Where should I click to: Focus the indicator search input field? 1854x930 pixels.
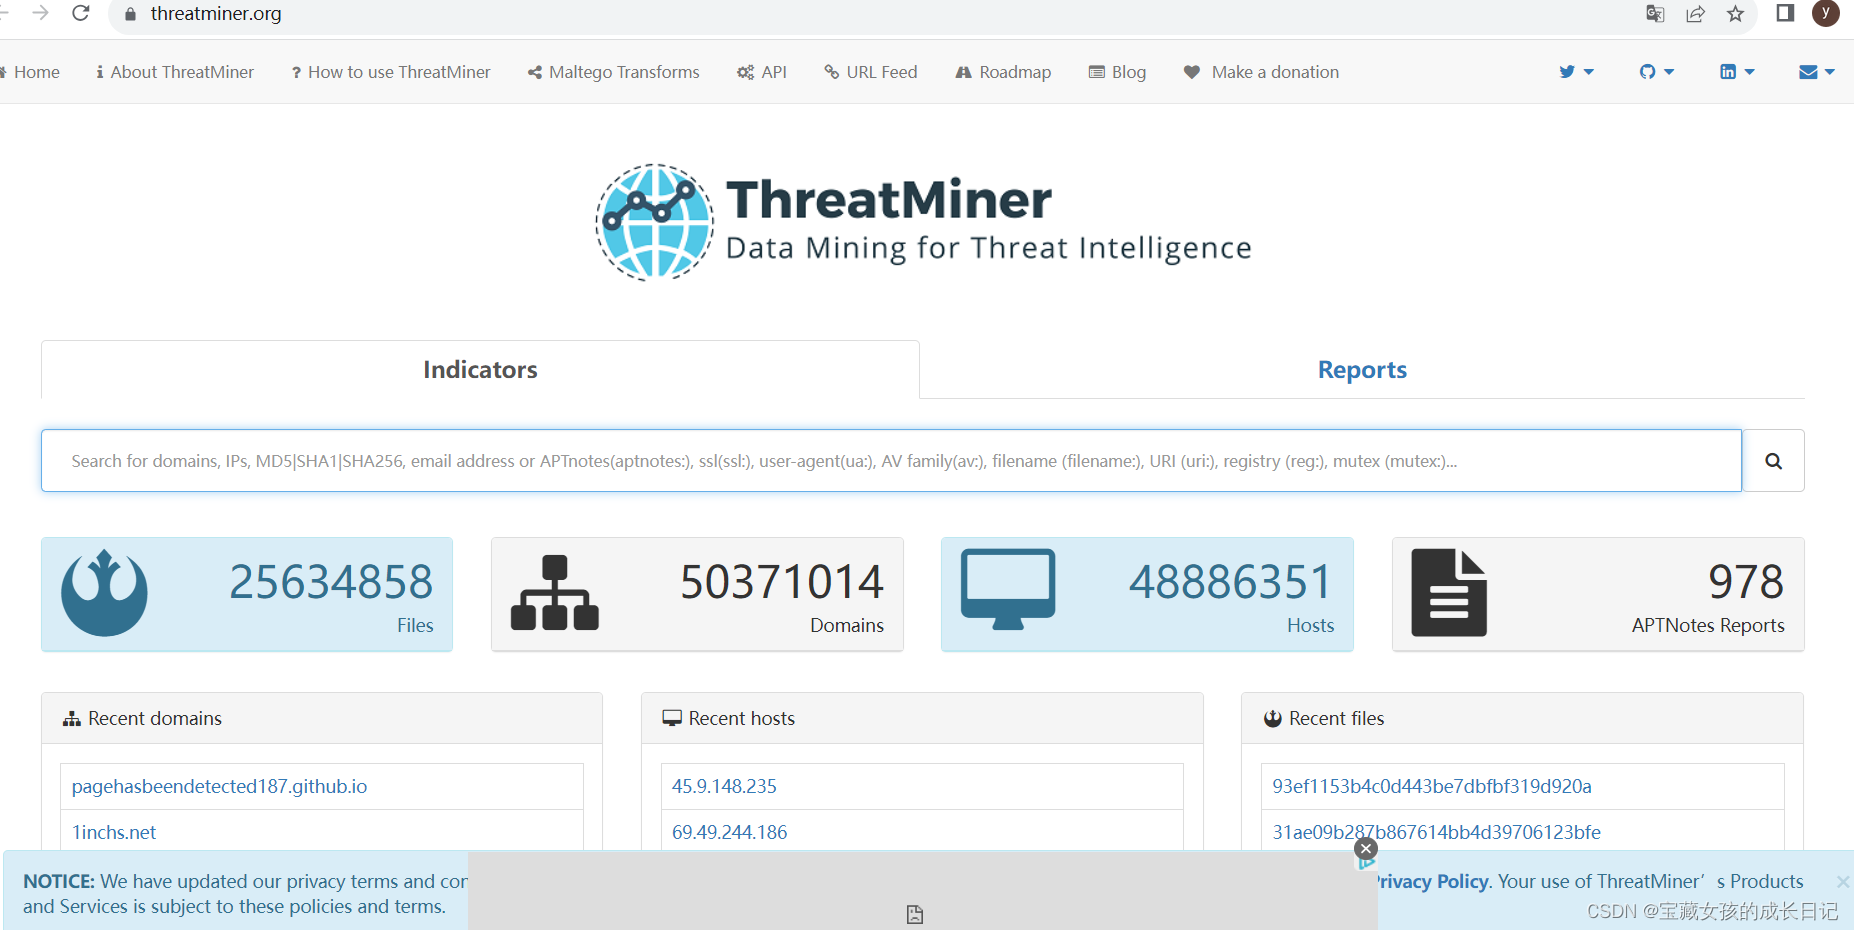tap(891, 461)
